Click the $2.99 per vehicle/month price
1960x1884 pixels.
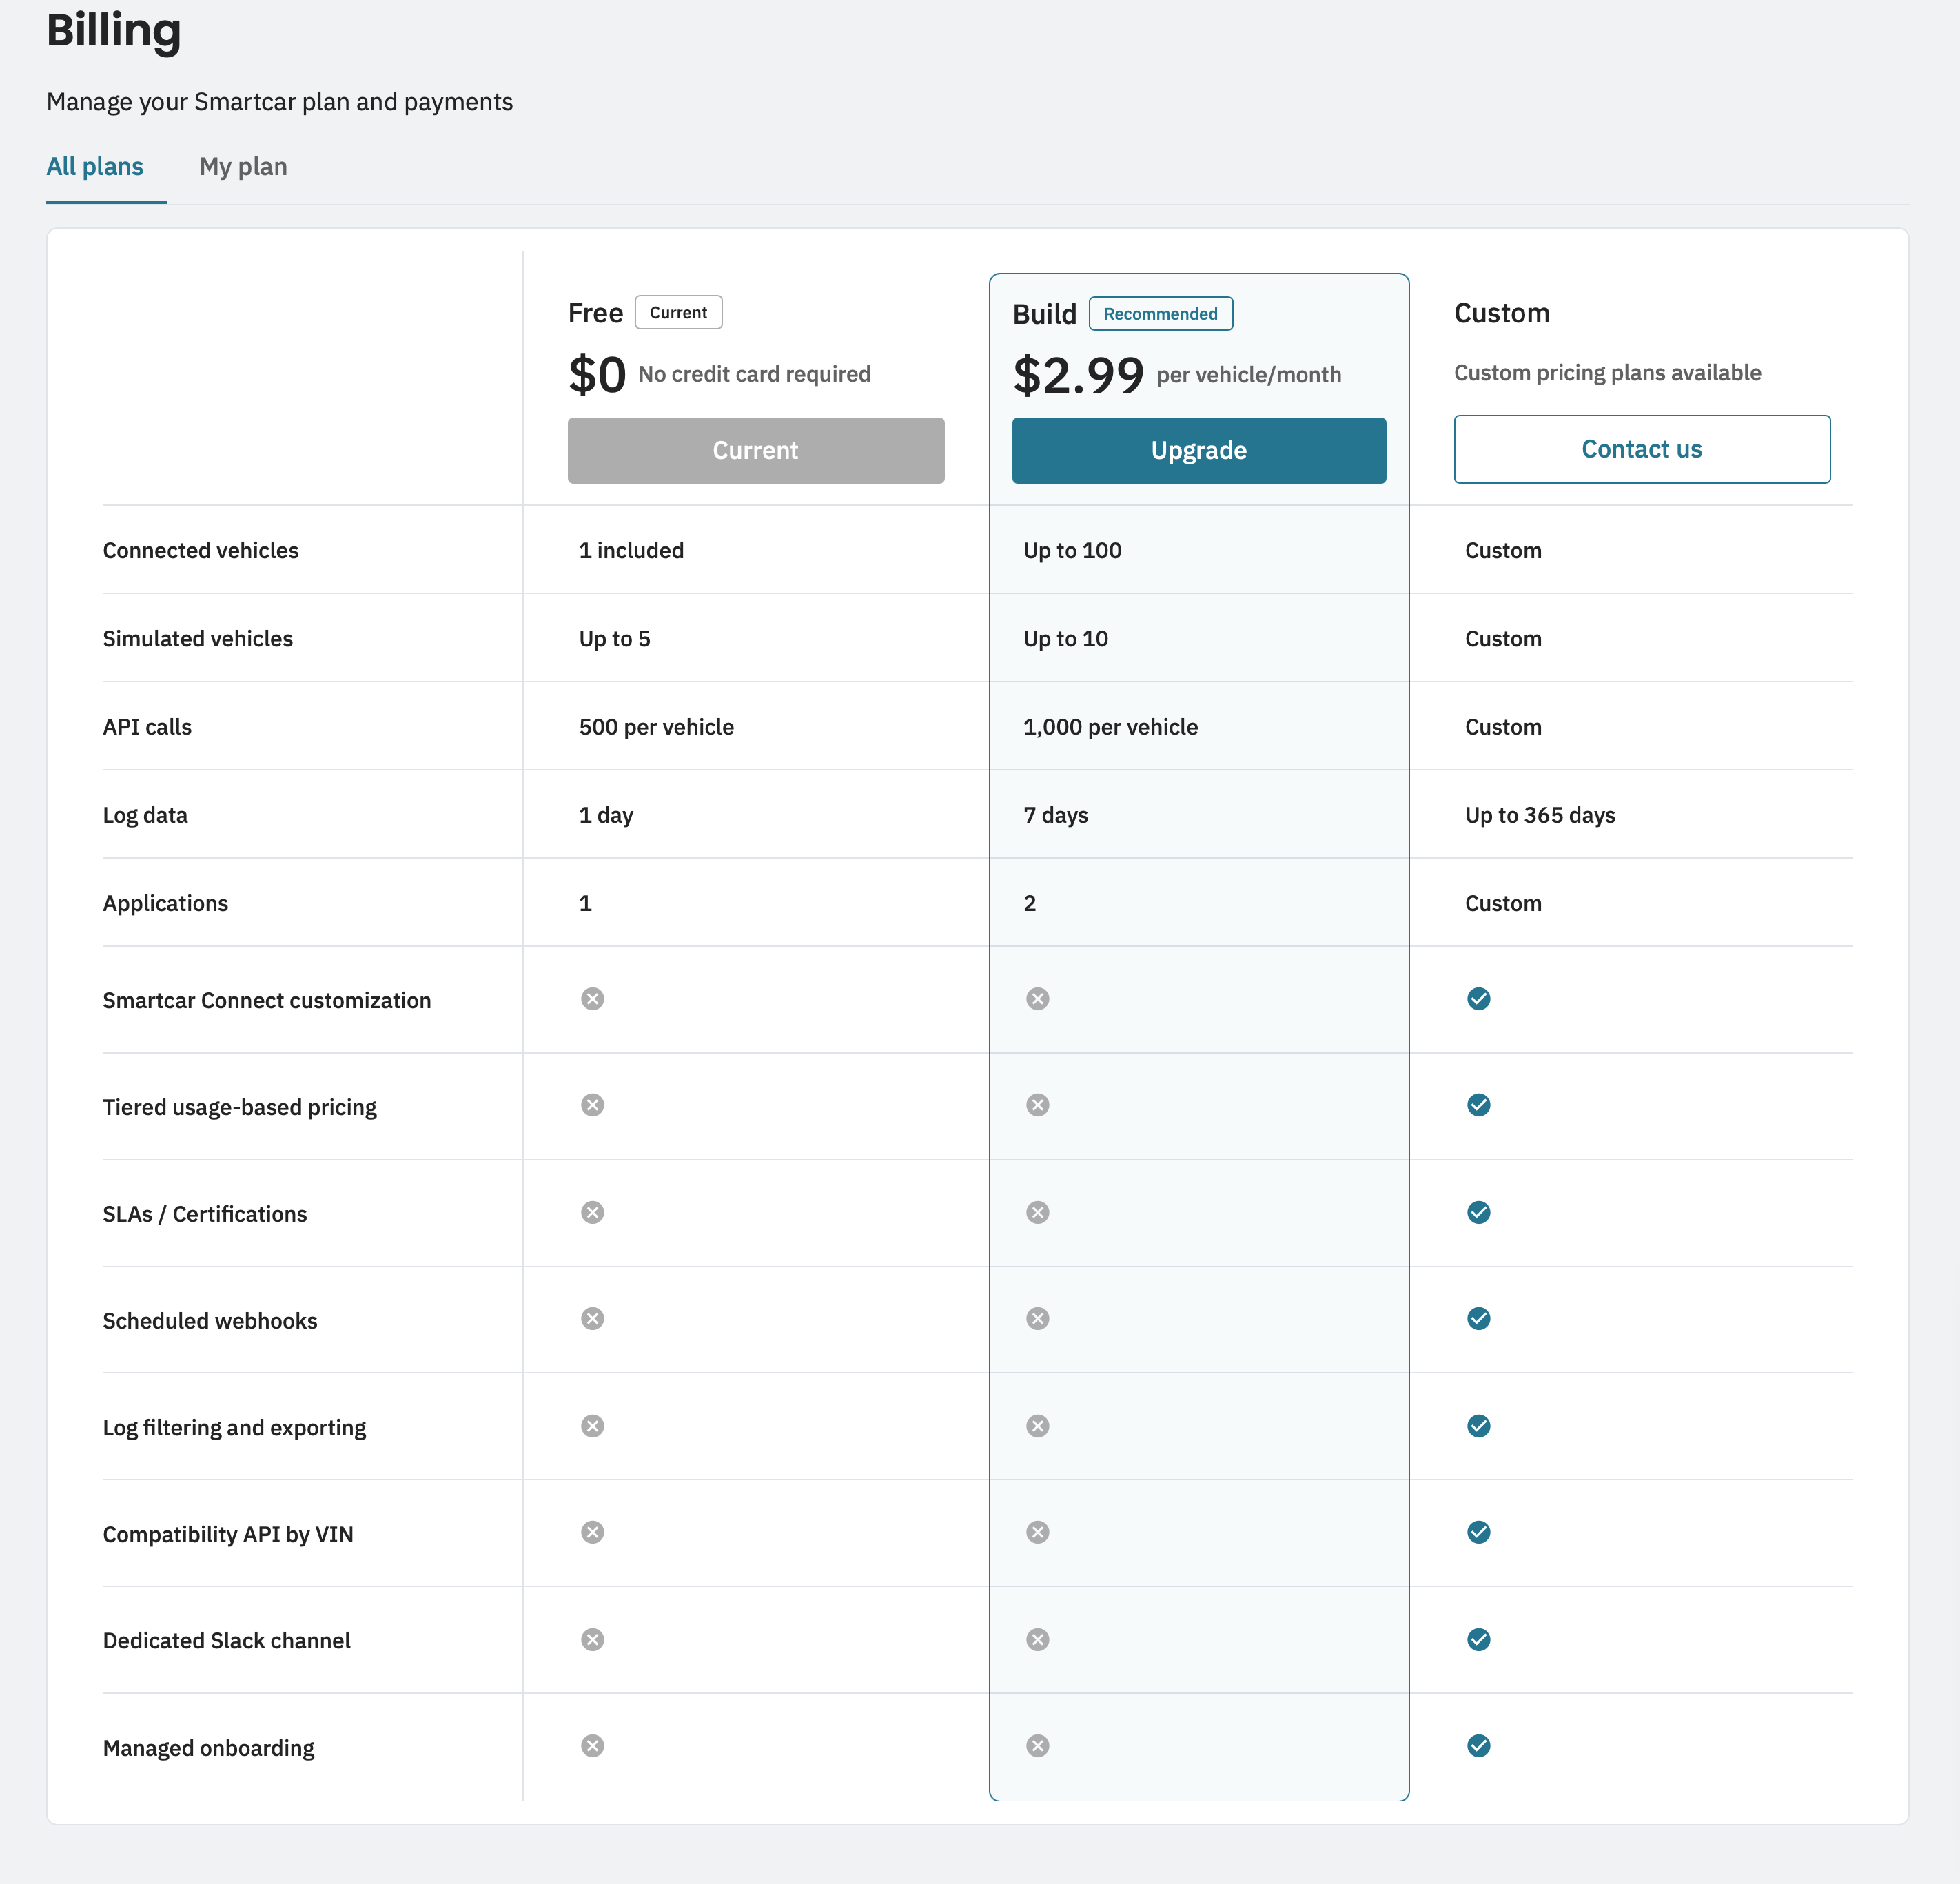[x=1176, y=375]
